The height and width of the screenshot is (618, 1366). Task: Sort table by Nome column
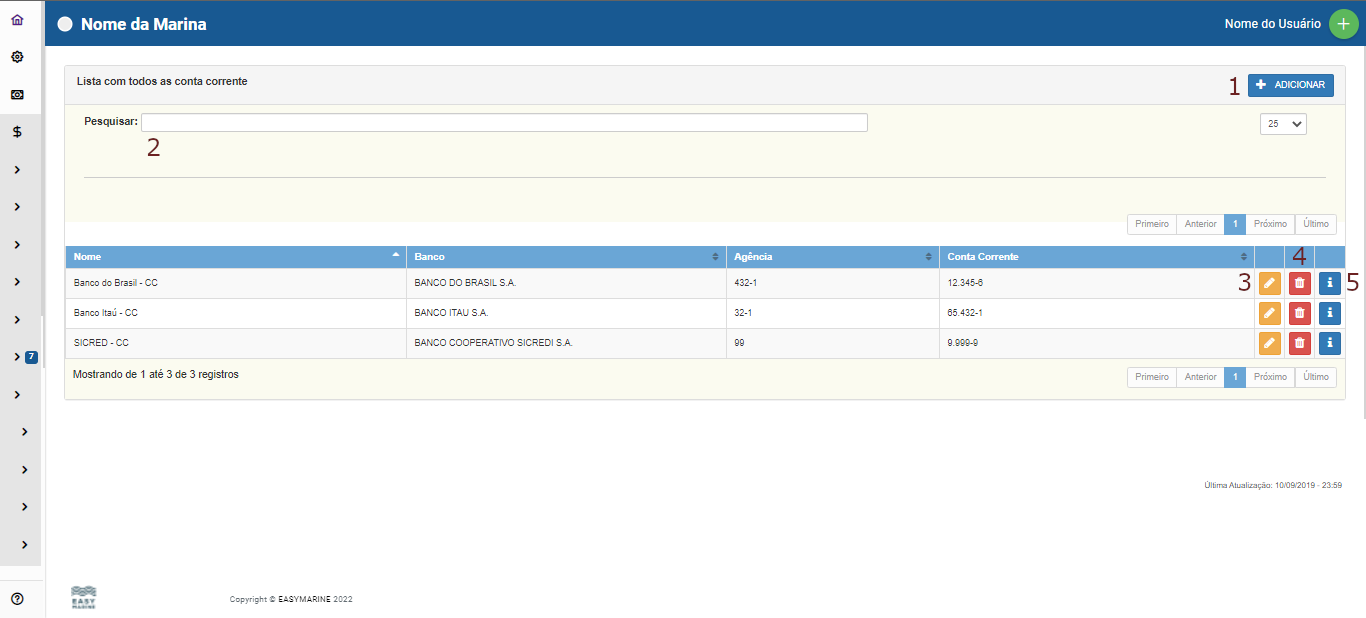[x=235, y=257]
